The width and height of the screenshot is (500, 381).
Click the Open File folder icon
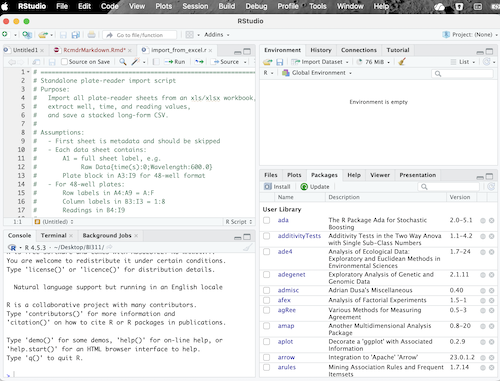pyautogui.click(x=43, y=35)
